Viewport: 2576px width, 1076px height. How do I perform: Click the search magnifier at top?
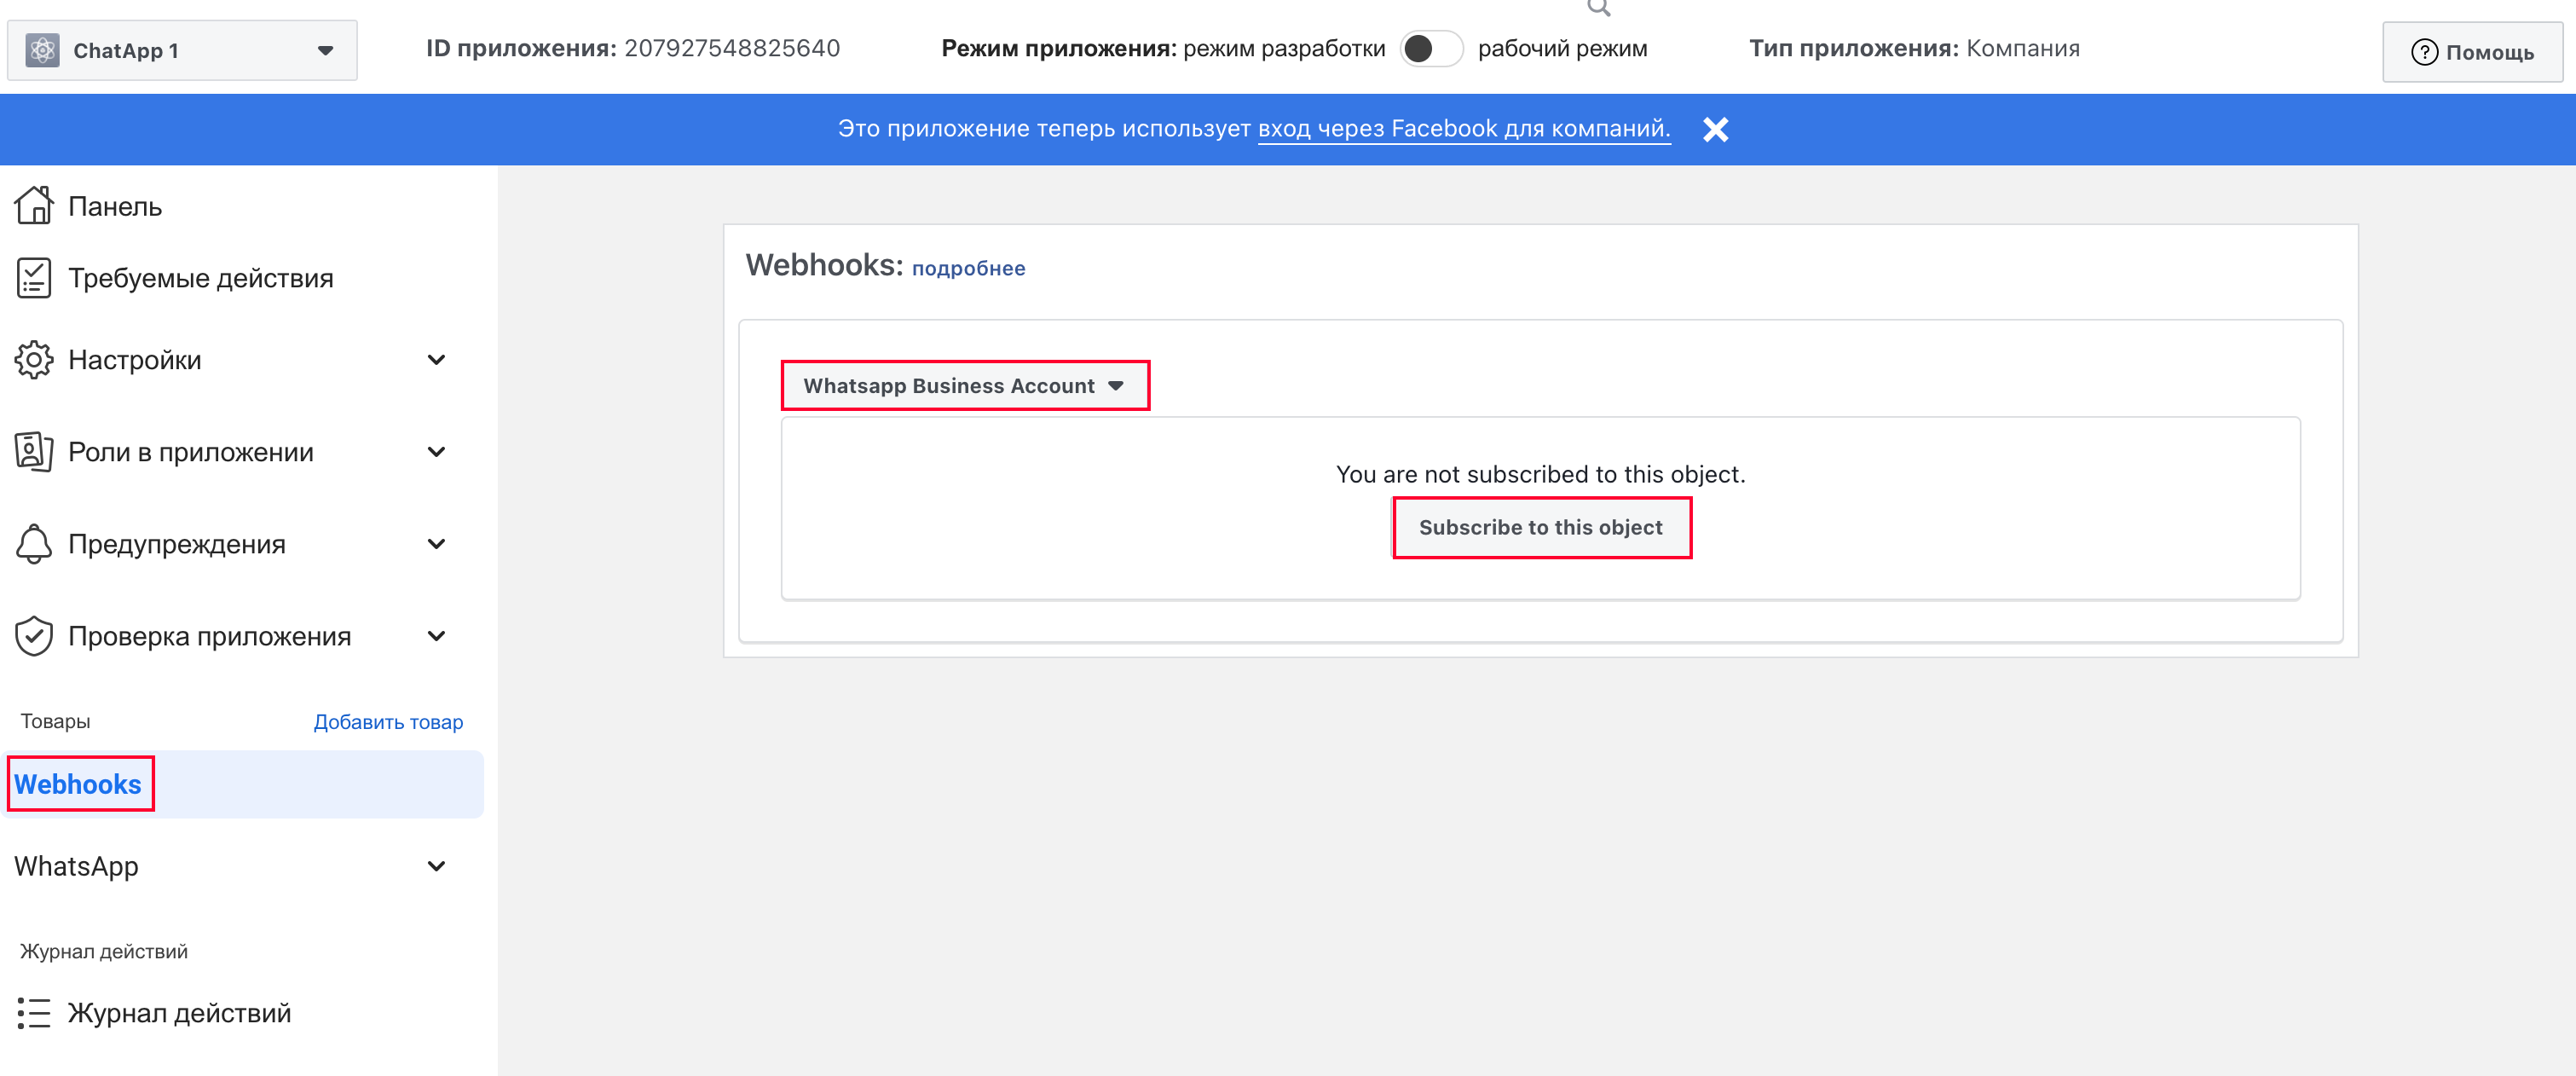1598,8
